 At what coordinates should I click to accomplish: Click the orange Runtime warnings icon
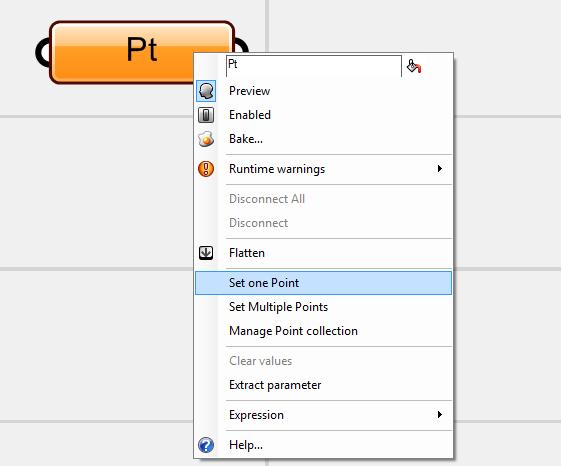(206, 169)
